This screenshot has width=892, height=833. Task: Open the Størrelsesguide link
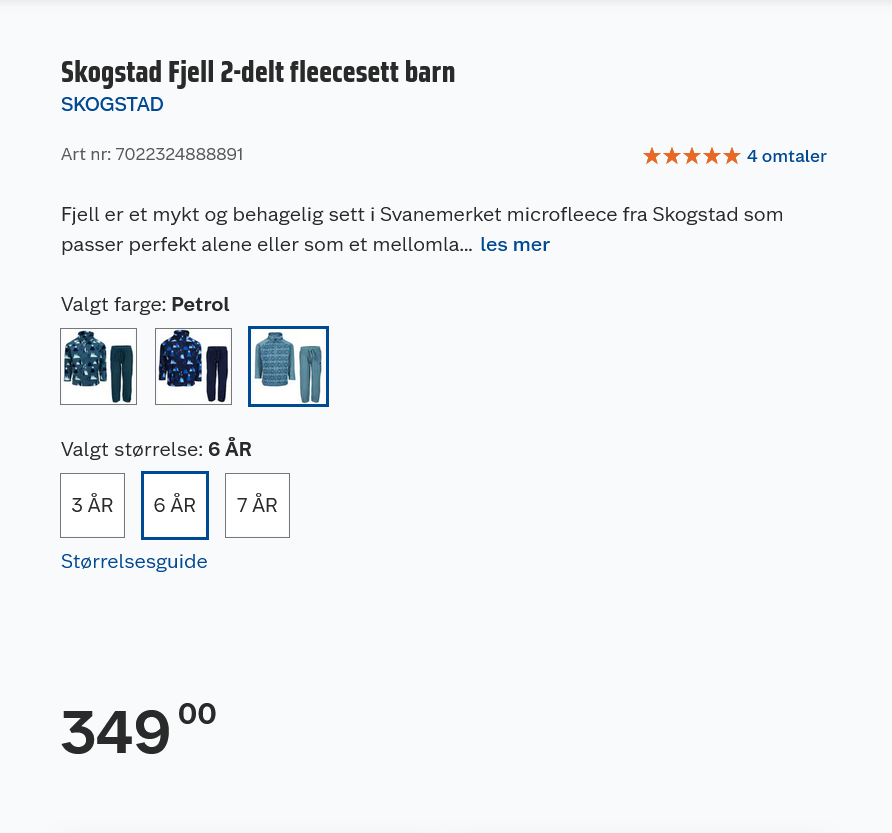pyautogui.click(x=134, y=561)
